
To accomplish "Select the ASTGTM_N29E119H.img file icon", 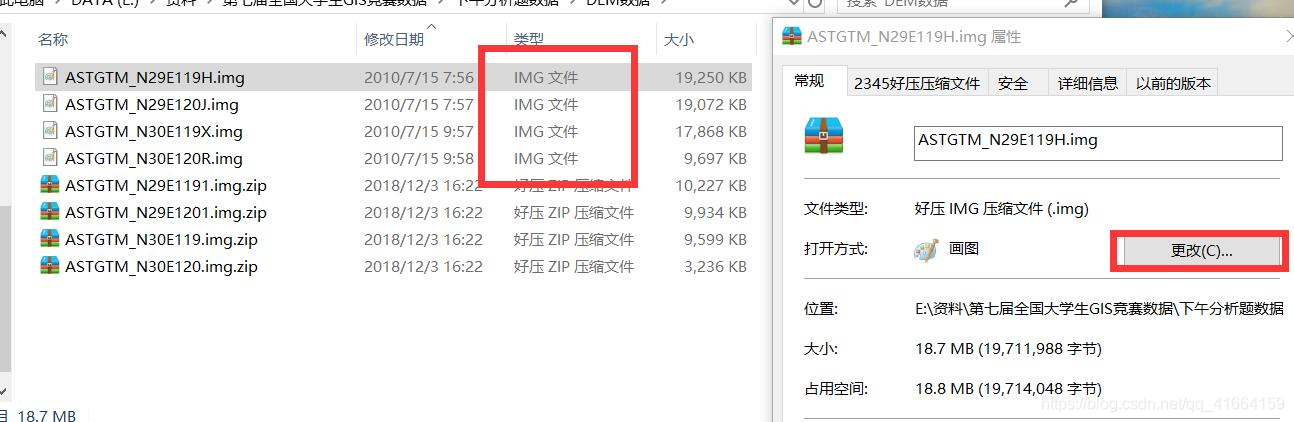I will pyautogui.click(x=50, y=77).
